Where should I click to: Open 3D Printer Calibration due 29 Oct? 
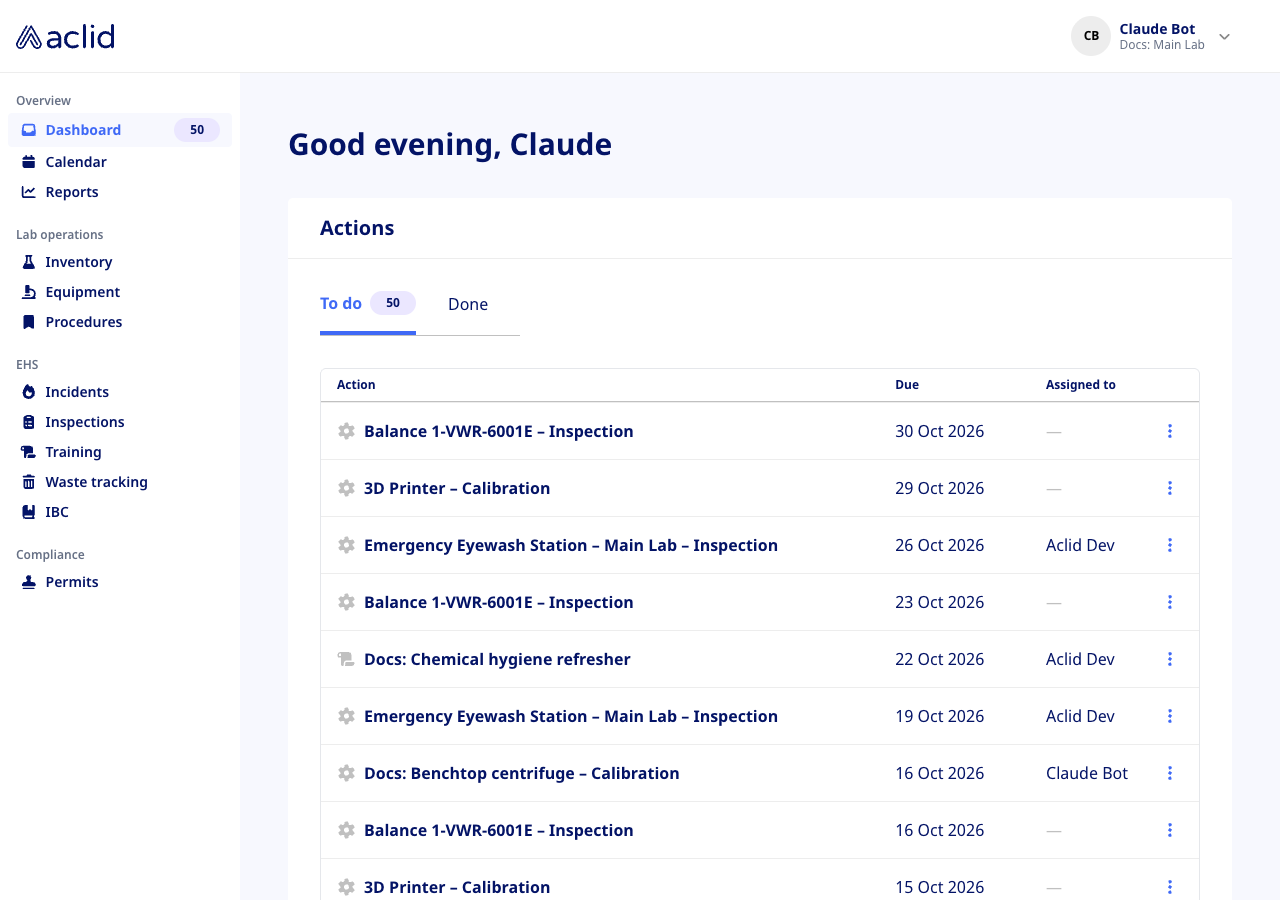(x=457, y=488)
